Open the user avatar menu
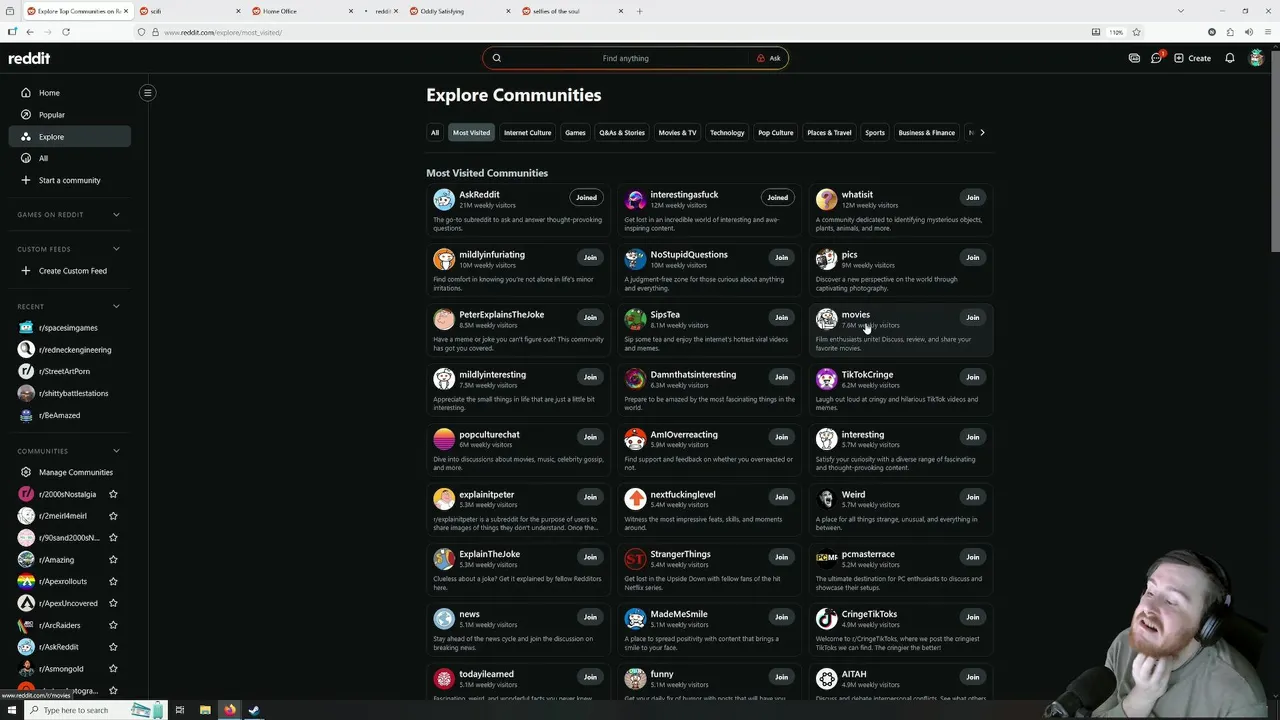This screenshot has height=720, width=1280. 1256,58
